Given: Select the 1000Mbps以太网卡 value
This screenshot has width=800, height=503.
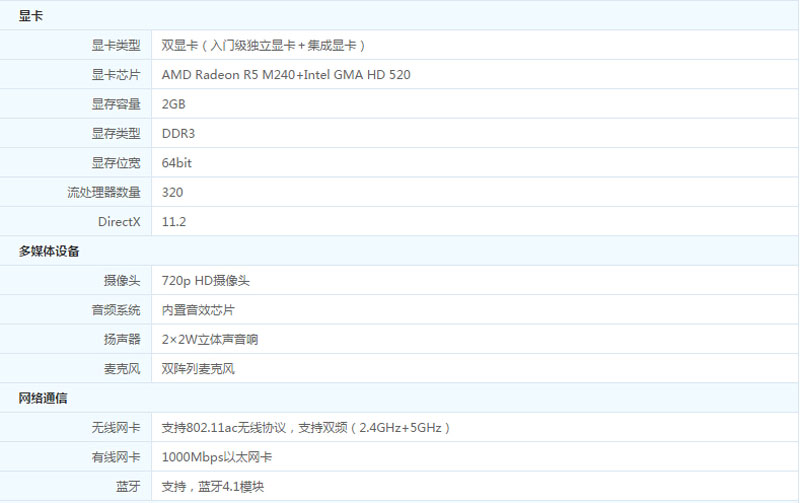Looking at the screenshot, I should point(217,457).
